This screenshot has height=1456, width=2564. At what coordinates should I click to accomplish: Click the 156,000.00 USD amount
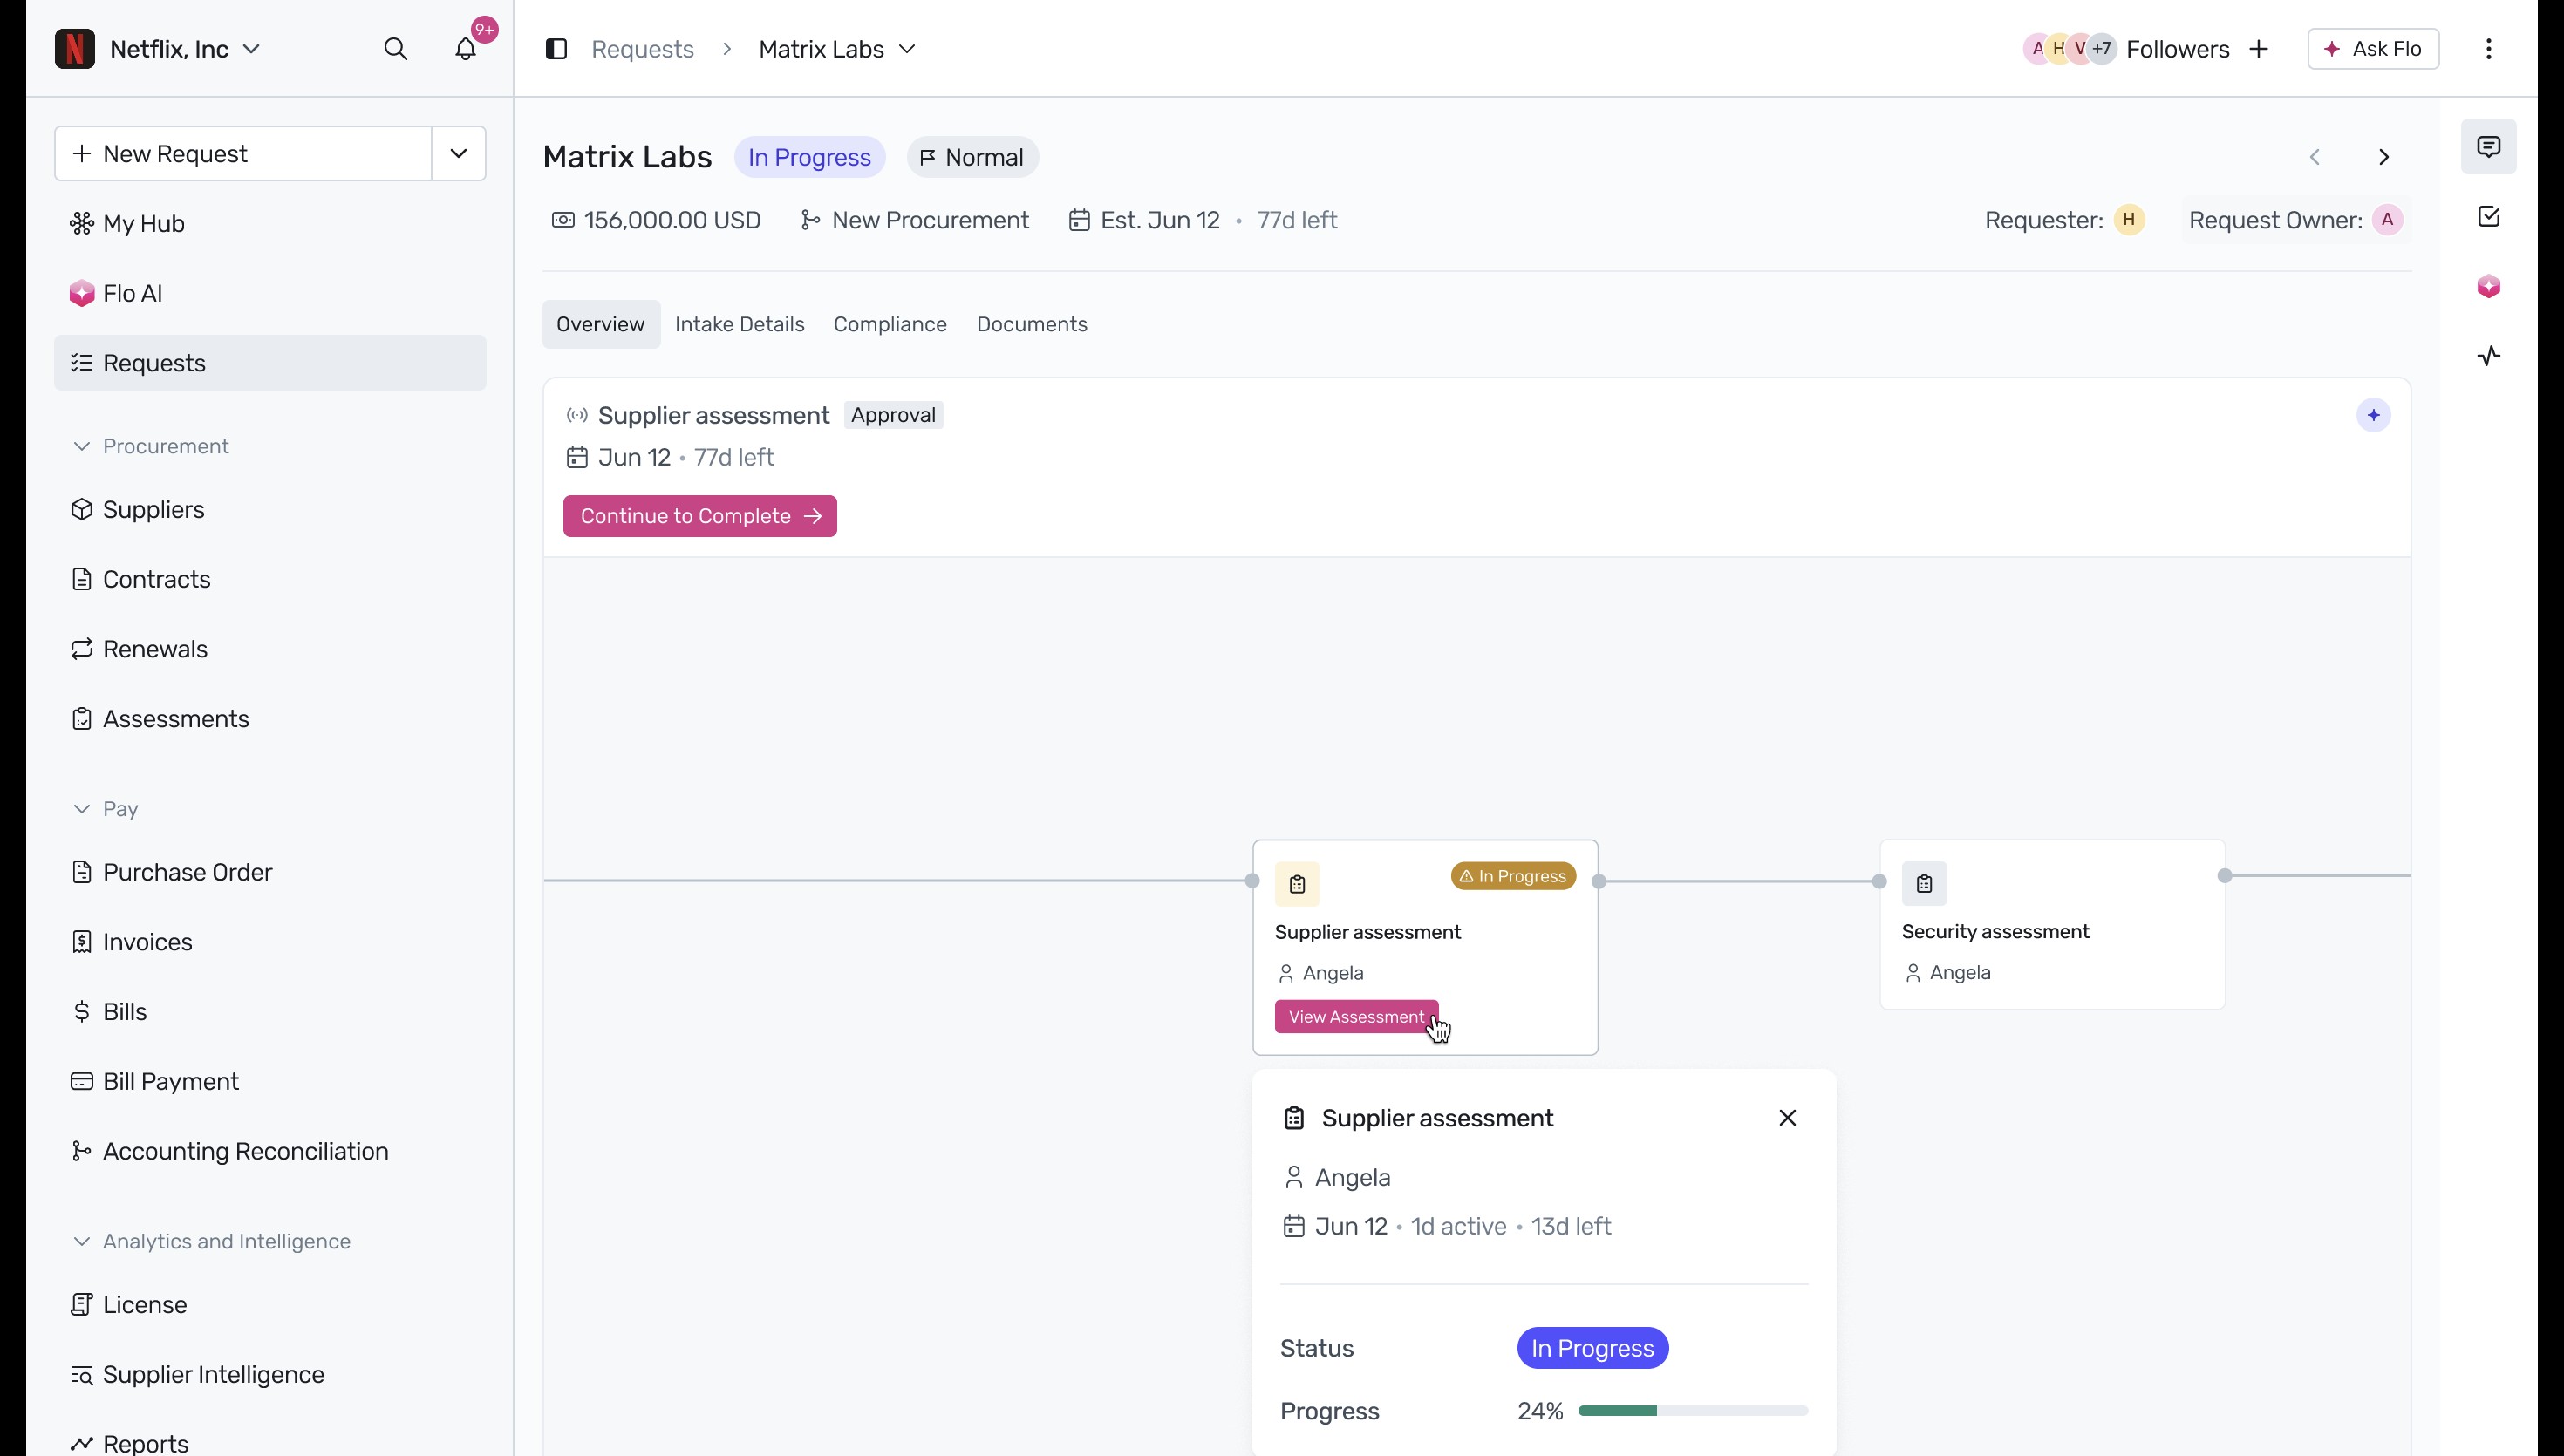pyautogui.click(x=657, y=220)
